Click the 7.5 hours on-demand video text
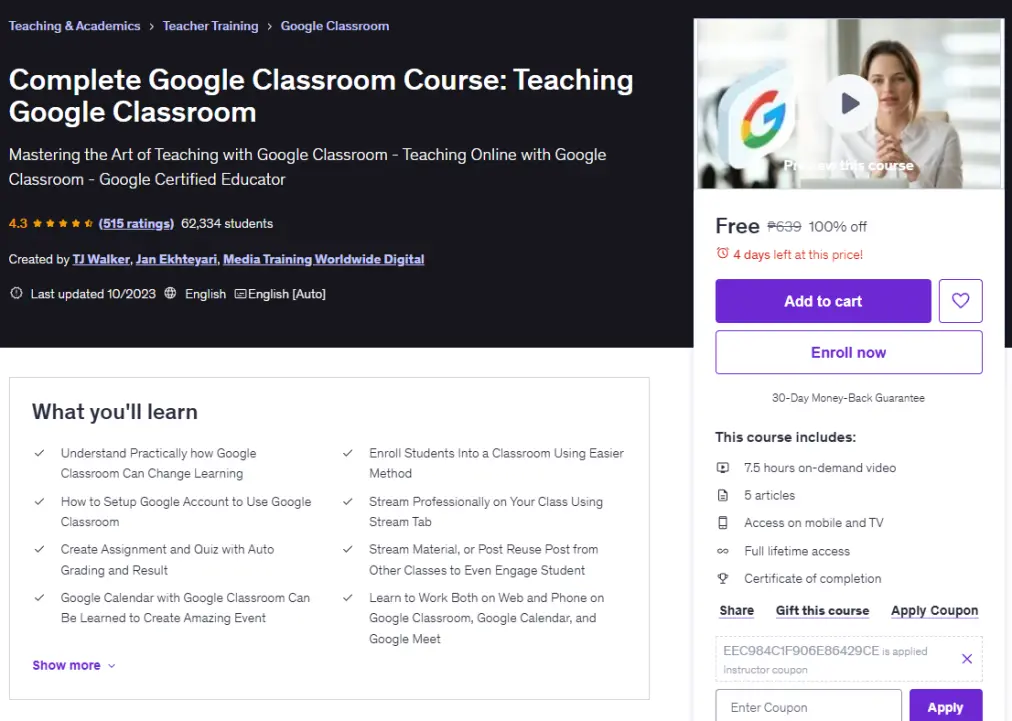This screenshot has height=721, width=1012. coord(820,468)
